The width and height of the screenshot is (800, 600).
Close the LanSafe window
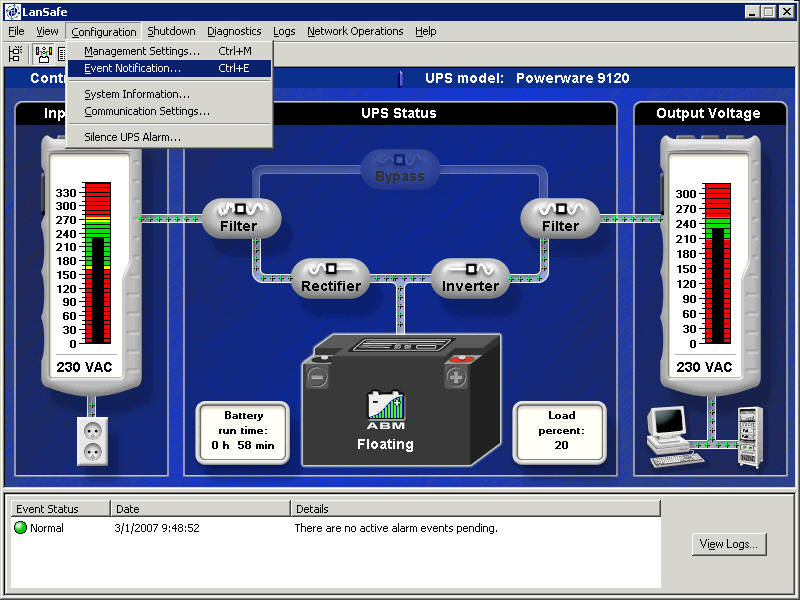[x=787, y=12]
